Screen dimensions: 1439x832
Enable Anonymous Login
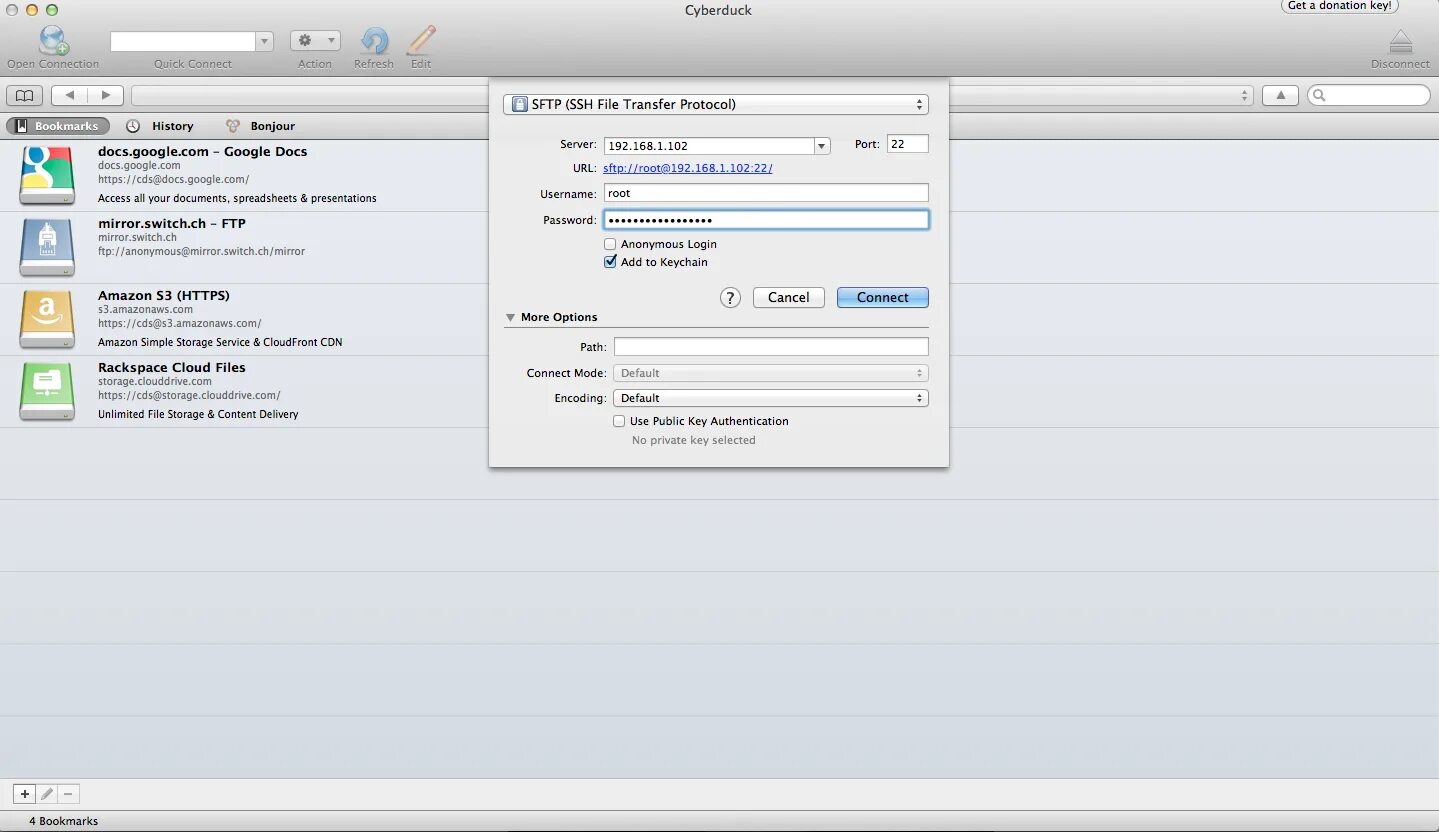610,243
